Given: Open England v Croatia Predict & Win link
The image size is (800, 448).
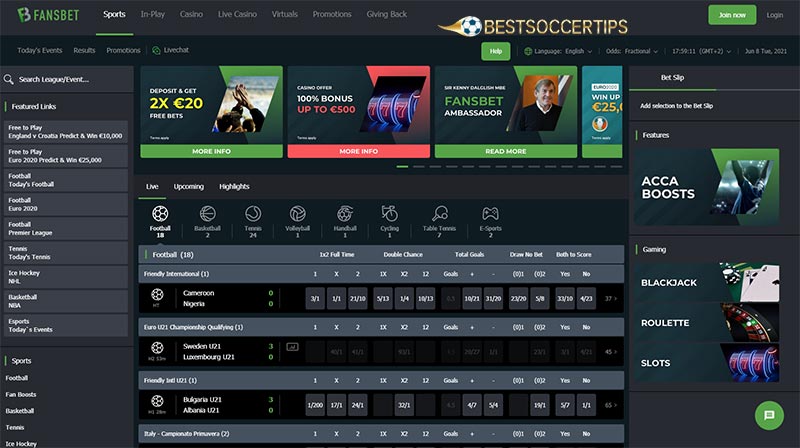Looking at the screenshot, I should 65,132.
